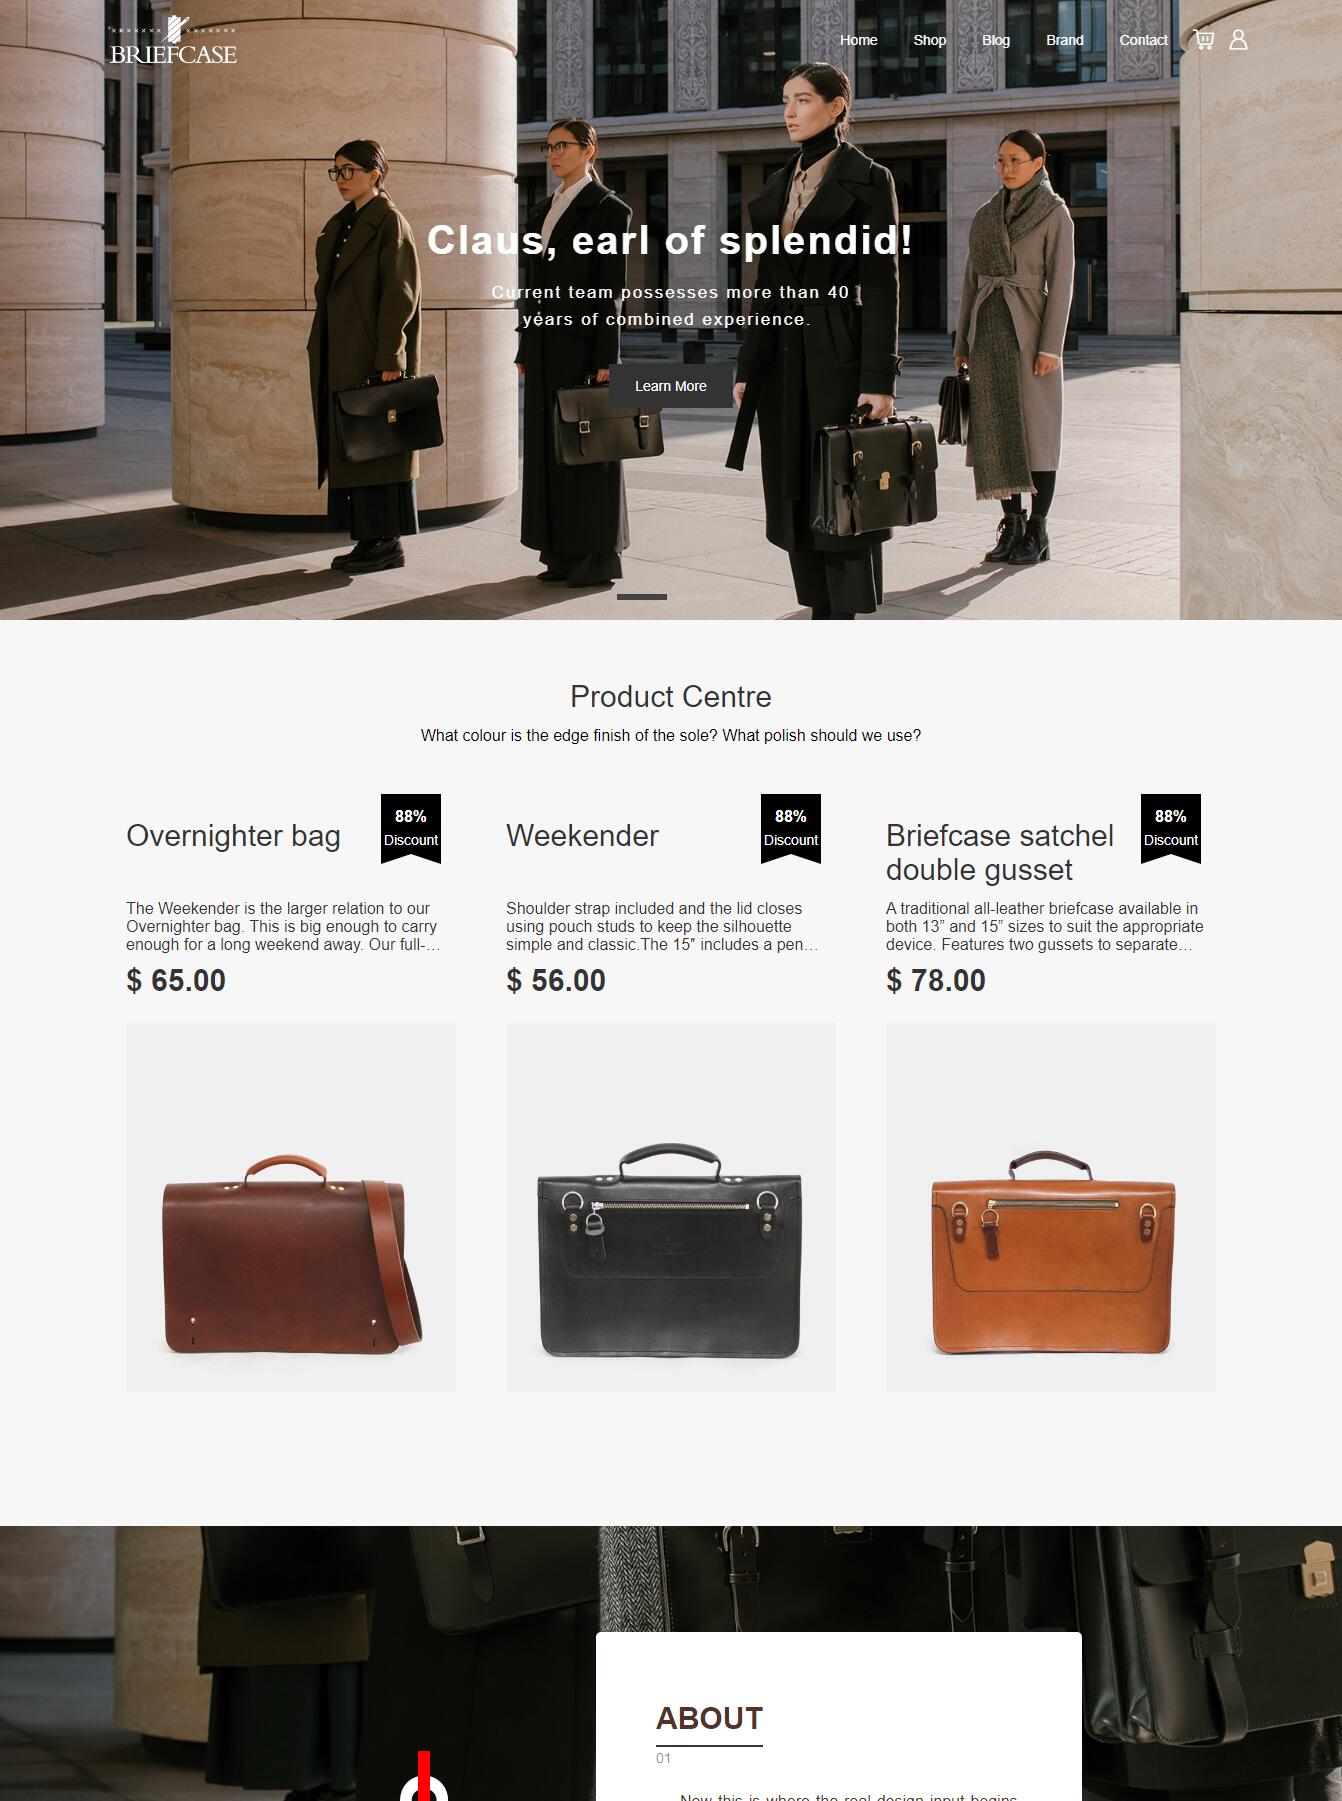Open the Blog page link
The height and width of the screenshot is (1801, 1342).
point(996,40)
